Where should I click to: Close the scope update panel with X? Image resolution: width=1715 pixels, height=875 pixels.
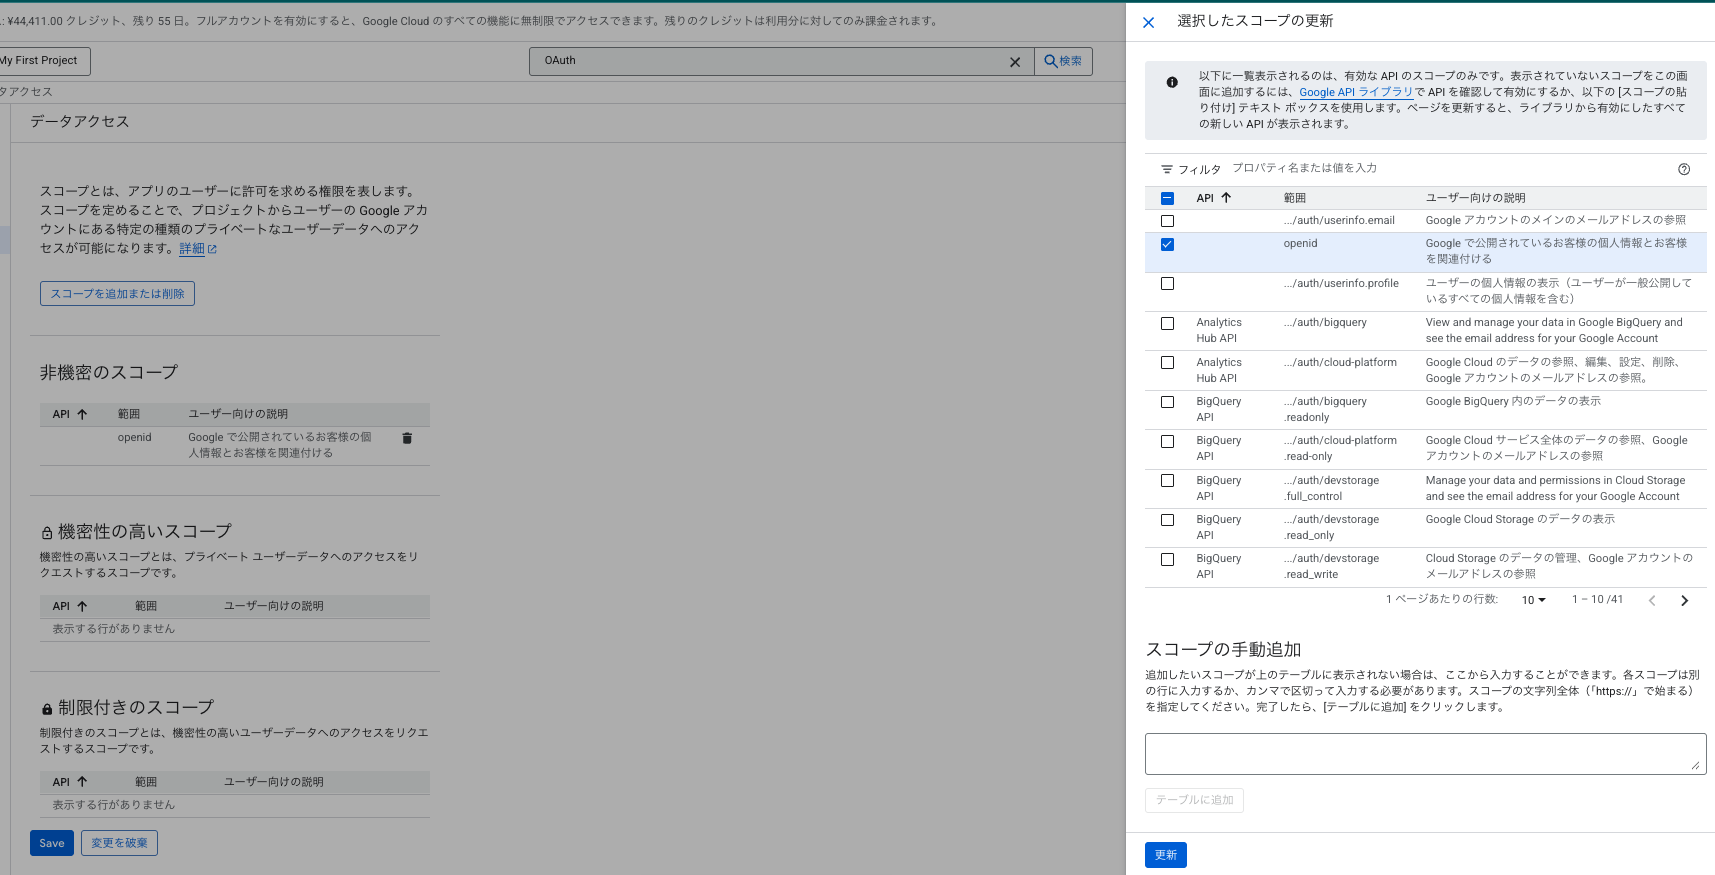1148,22
